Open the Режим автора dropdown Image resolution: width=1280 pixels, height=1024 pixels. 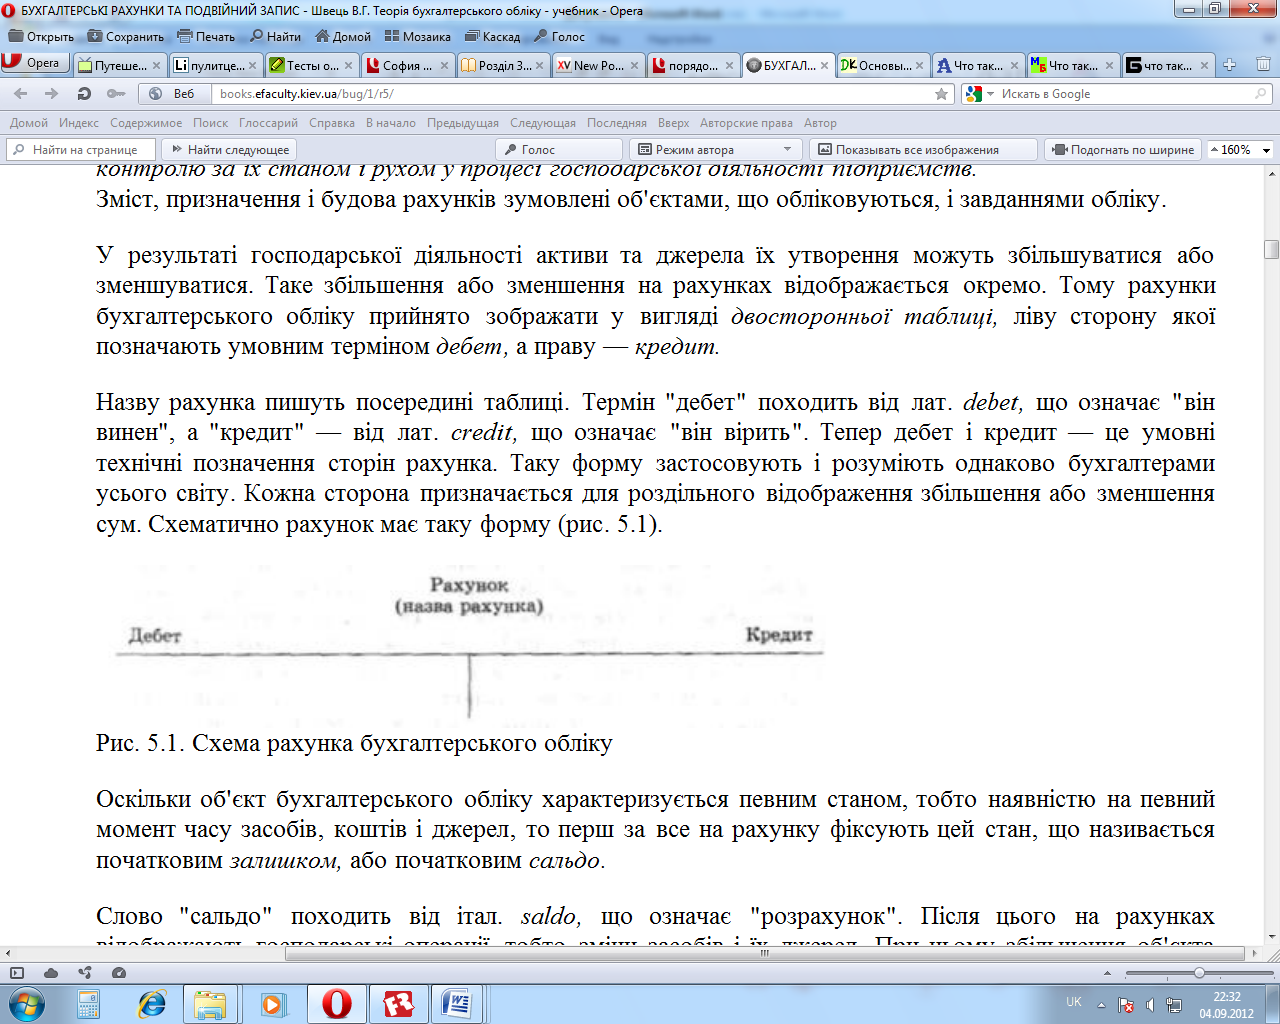coord(716,149)
